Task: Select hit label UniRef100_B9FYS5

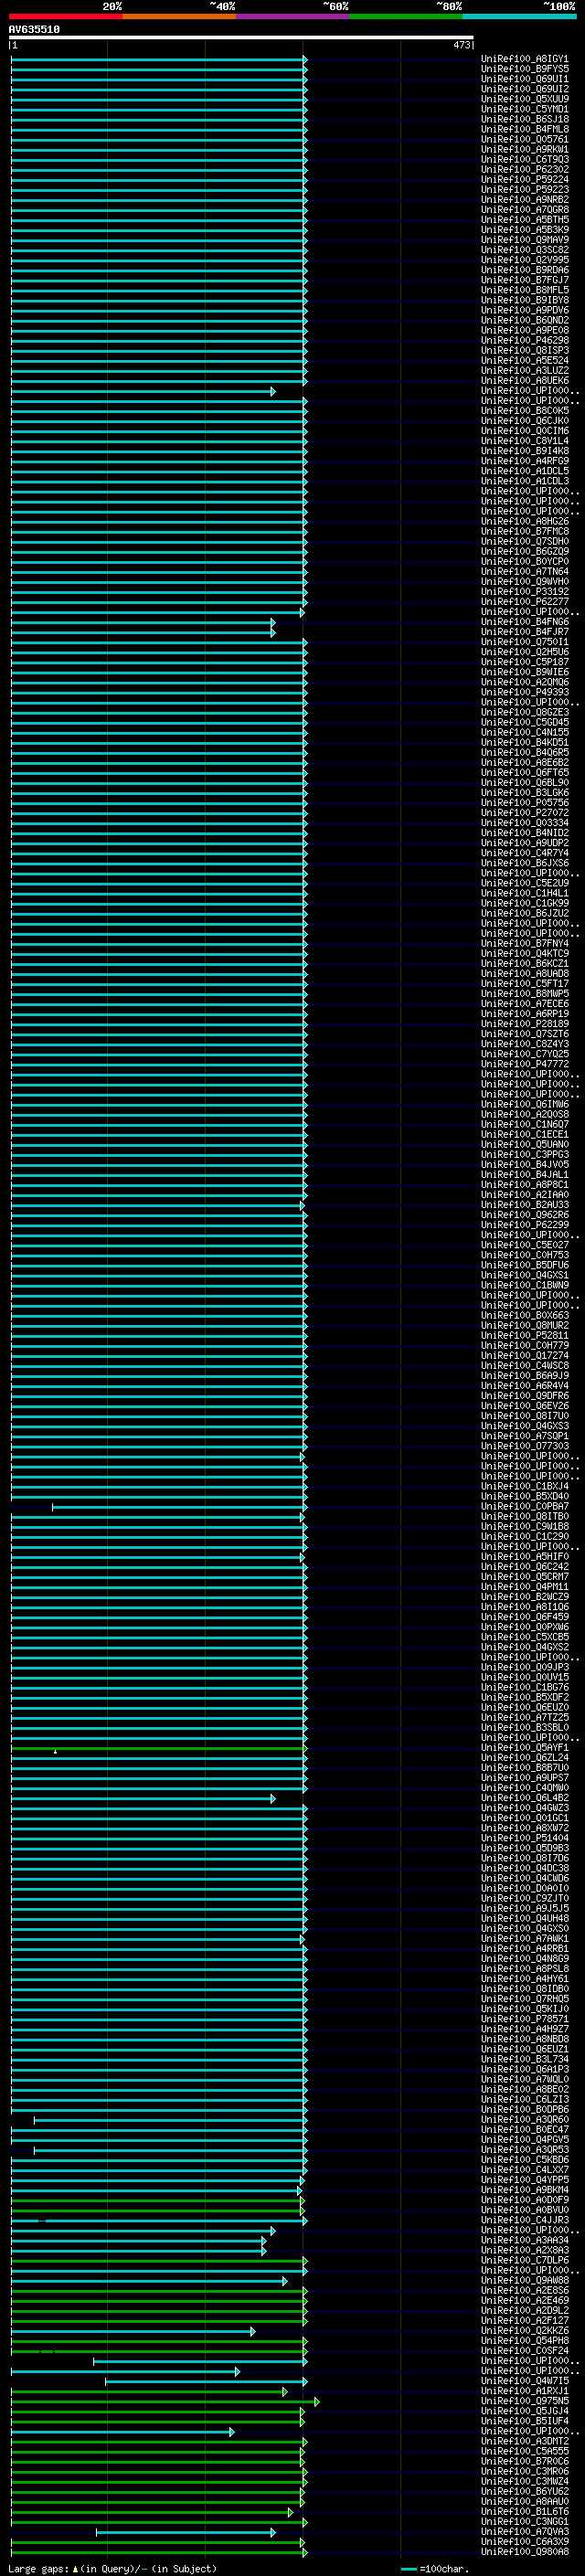Action: (x=525, y=69)
